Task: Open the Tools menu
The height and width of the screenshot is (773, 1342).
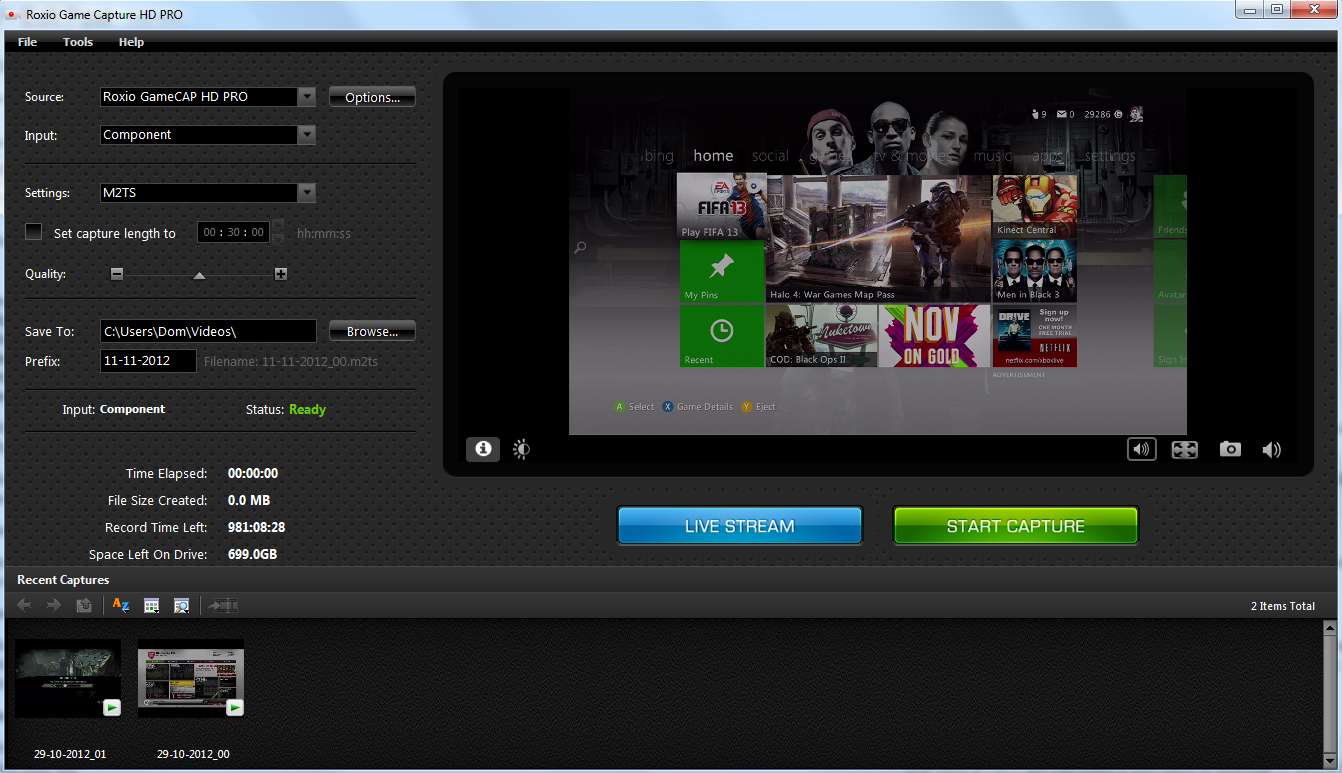Action: point(78,42)
